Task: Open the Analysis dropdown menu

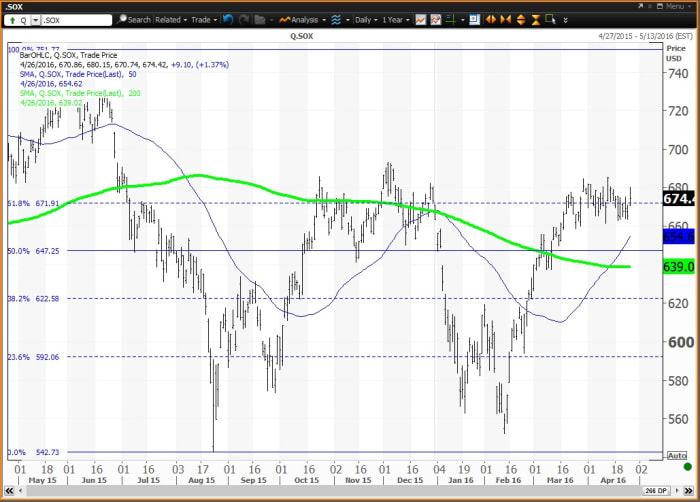Action: [x=302, y=20]
